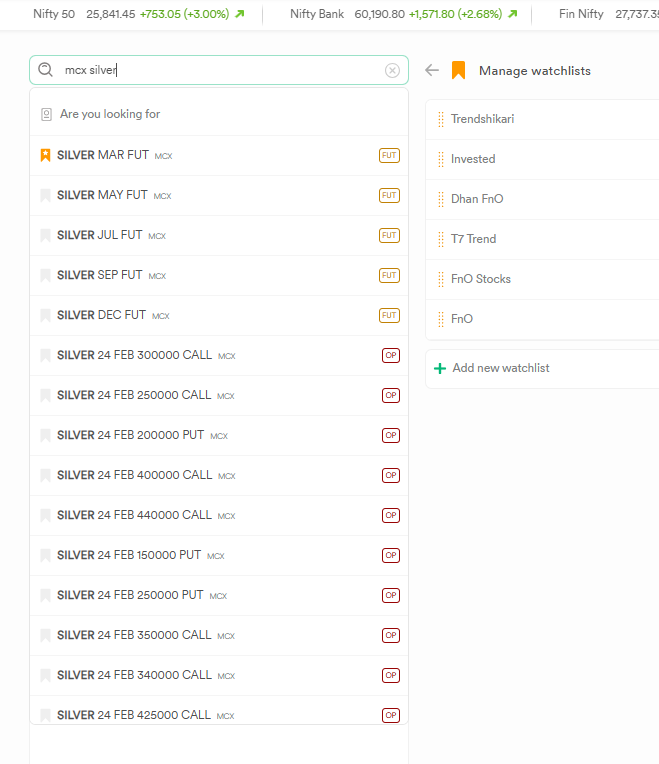The width and height of the screenshot is (659, 764).
Task: Open Nifty Bank index in ticker bar
Action: [317, 14]
